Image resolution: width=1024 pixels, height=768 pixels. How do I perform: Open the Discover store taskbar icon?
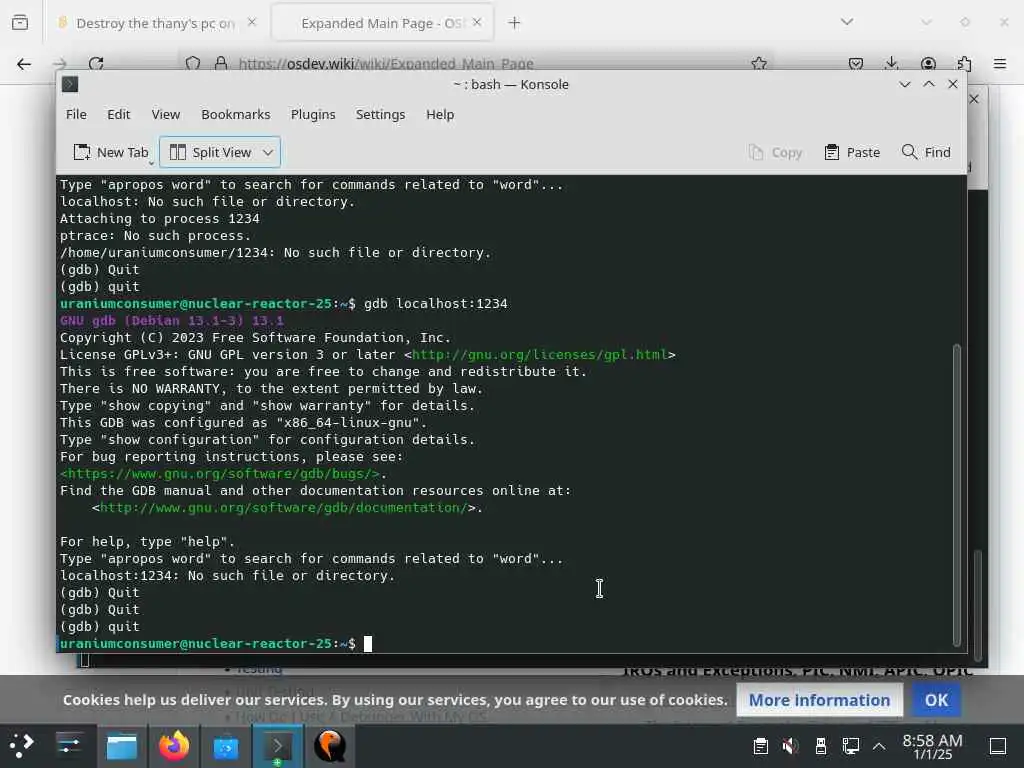click(x=226, y=746)
